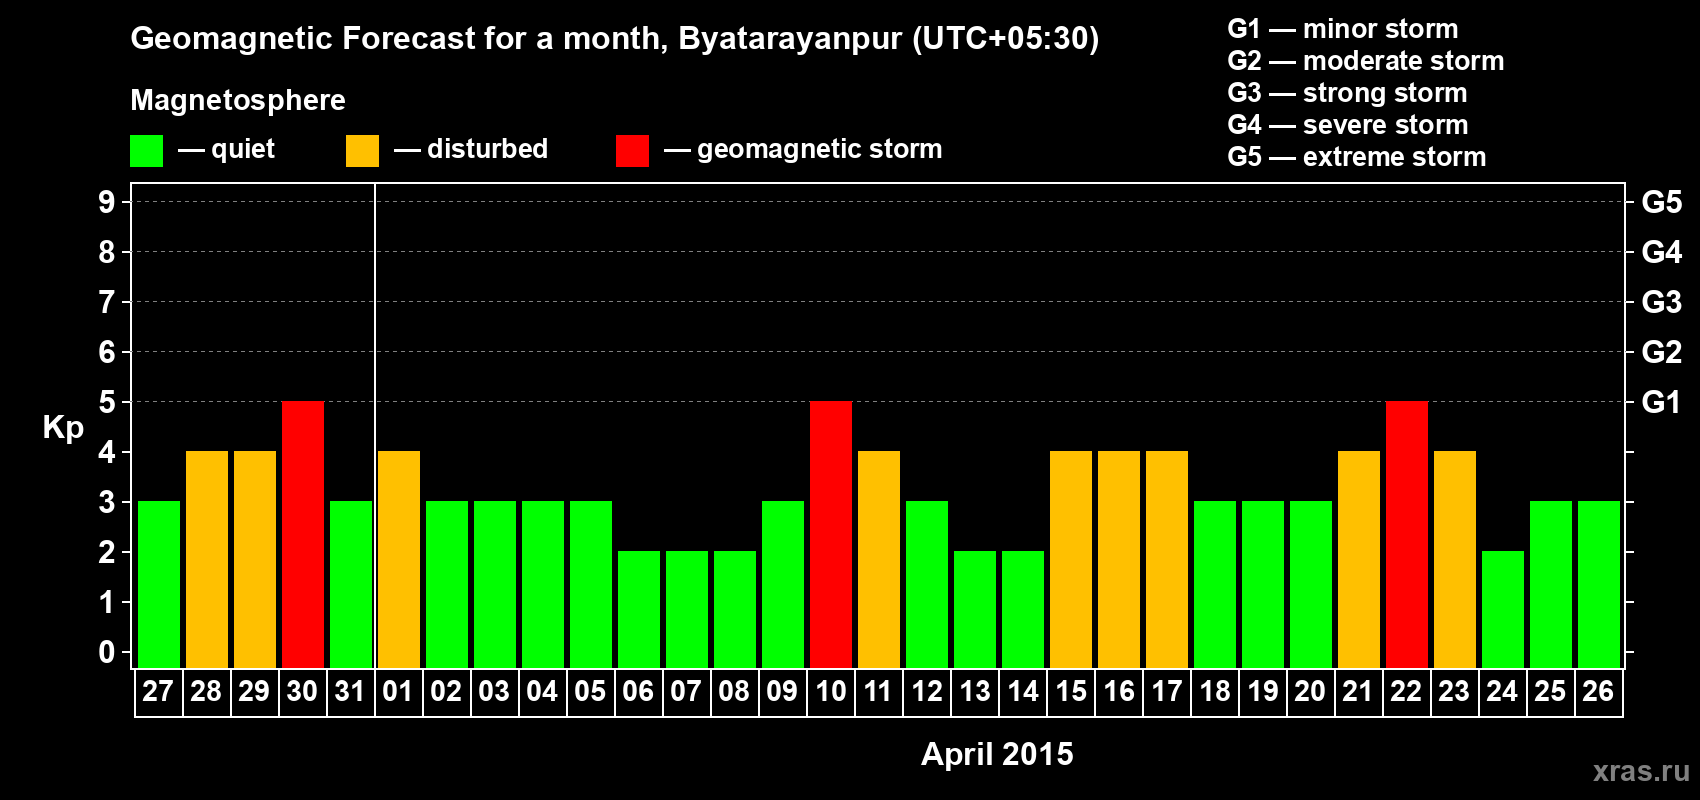This screenshot has height=800, width=1700.
Task: Click the 'G4 — severe storm' legend line
Action: (x=1348, y=125)
